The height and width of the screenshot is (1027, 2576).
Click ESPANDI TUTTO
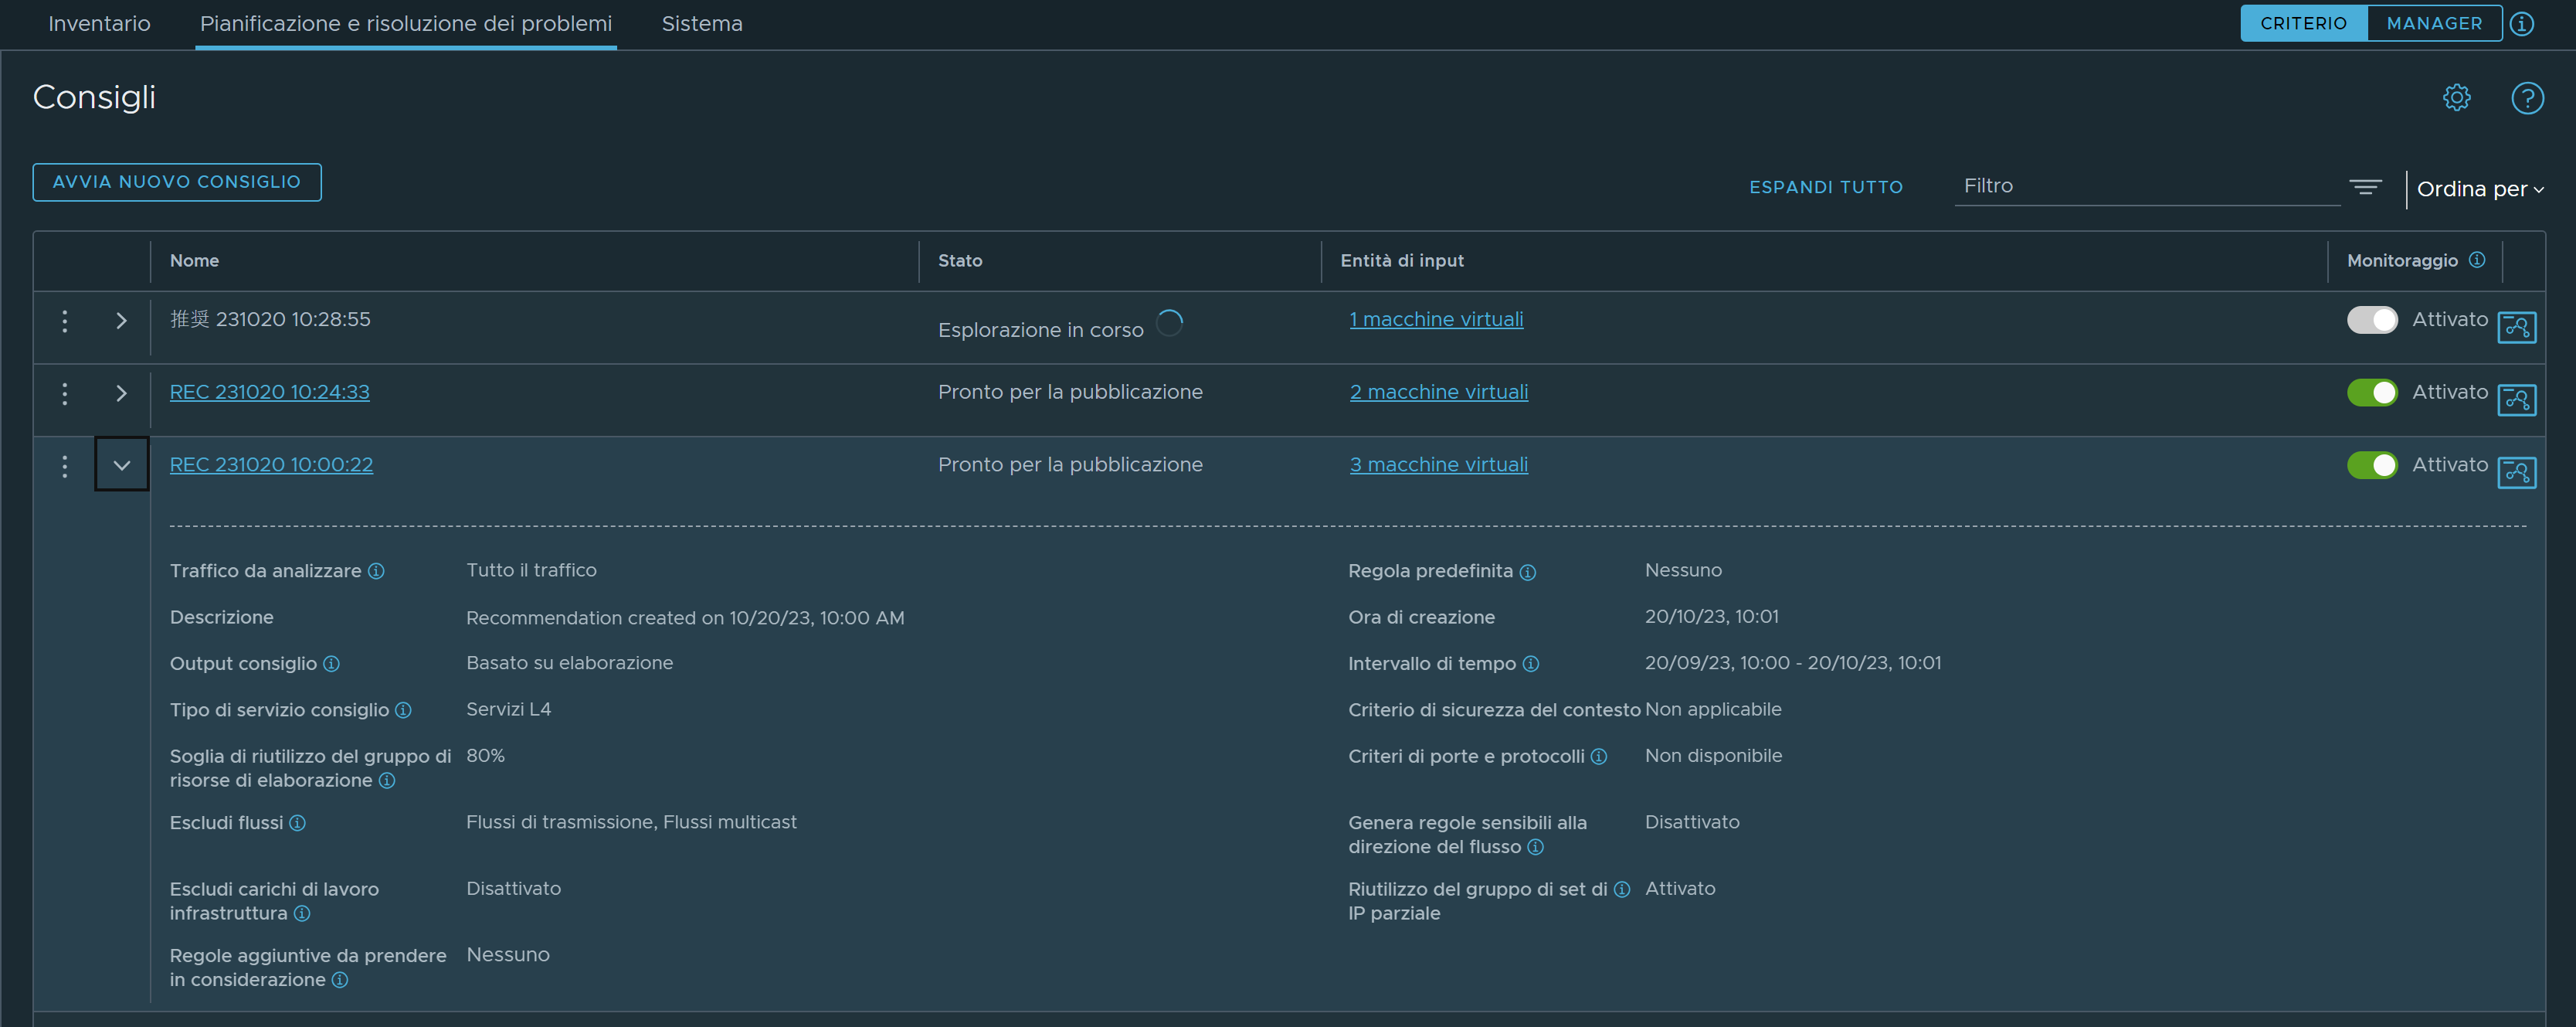click(1826, 187)
